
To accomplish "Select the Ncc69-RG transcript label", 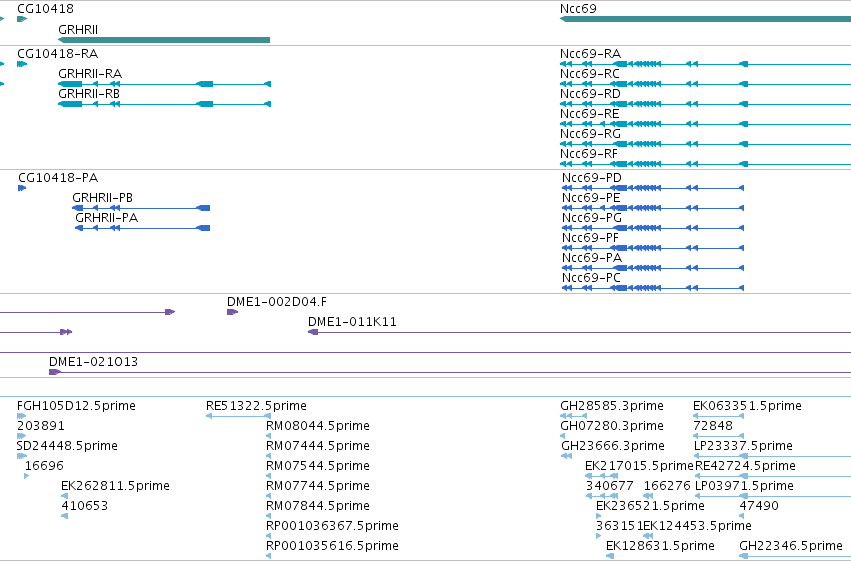I will 590,134.
